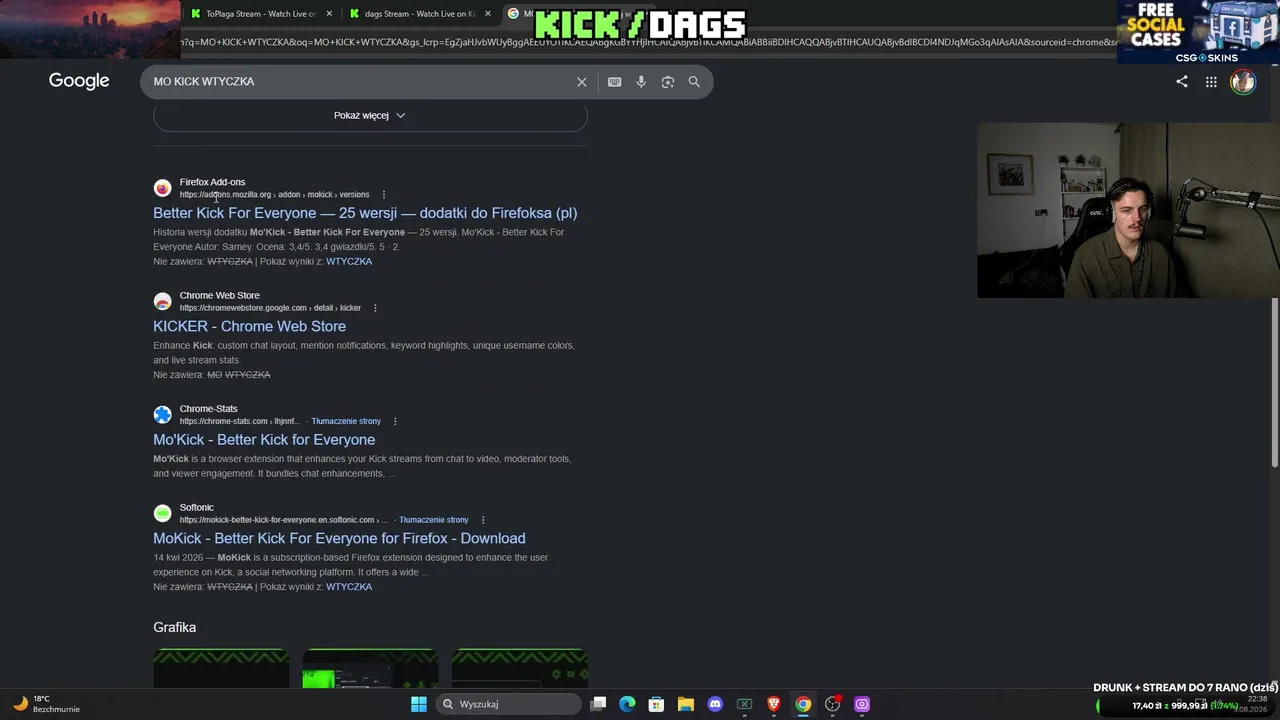
Task: Click the browser address bar URL
Action: (x=648, y=42)
